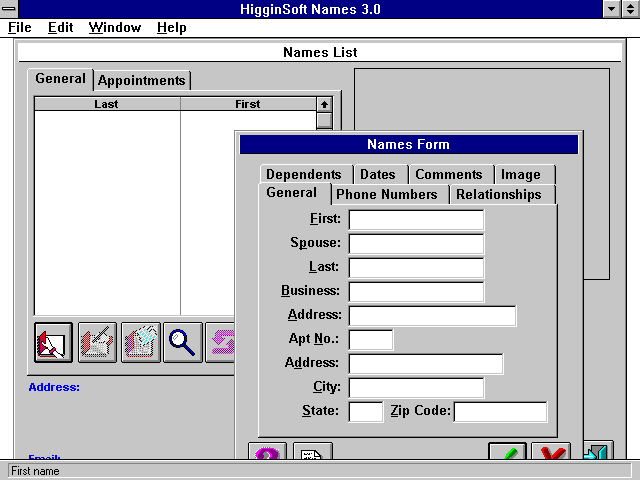Open the Appointments tab in Names List
640x480 pixels.
pyautogui.click(x=141, y=80)
